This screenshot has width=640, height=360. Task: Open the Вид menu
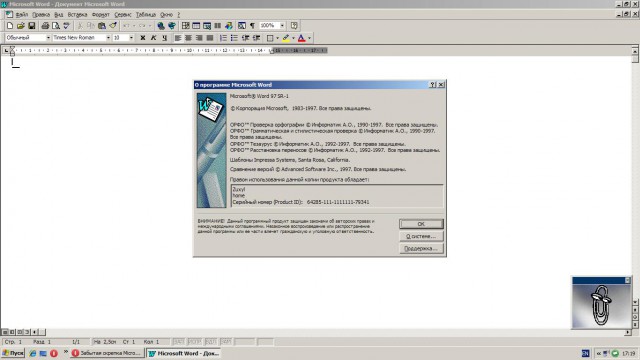[59, 15]
